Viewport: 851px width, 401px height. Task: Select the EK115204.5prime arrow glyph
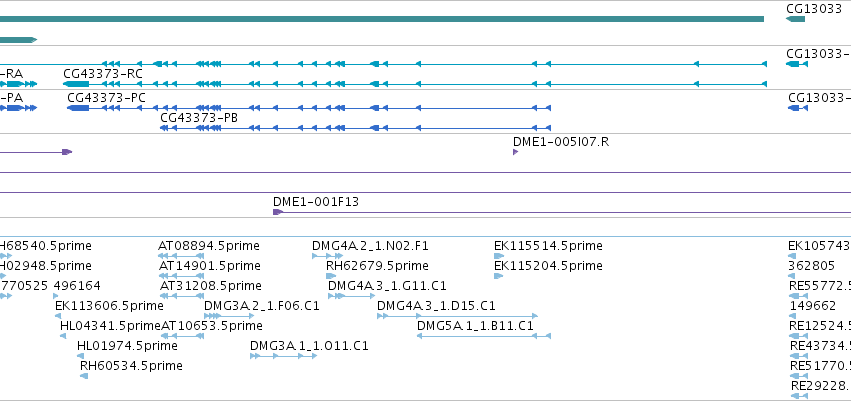coord(498,276)
